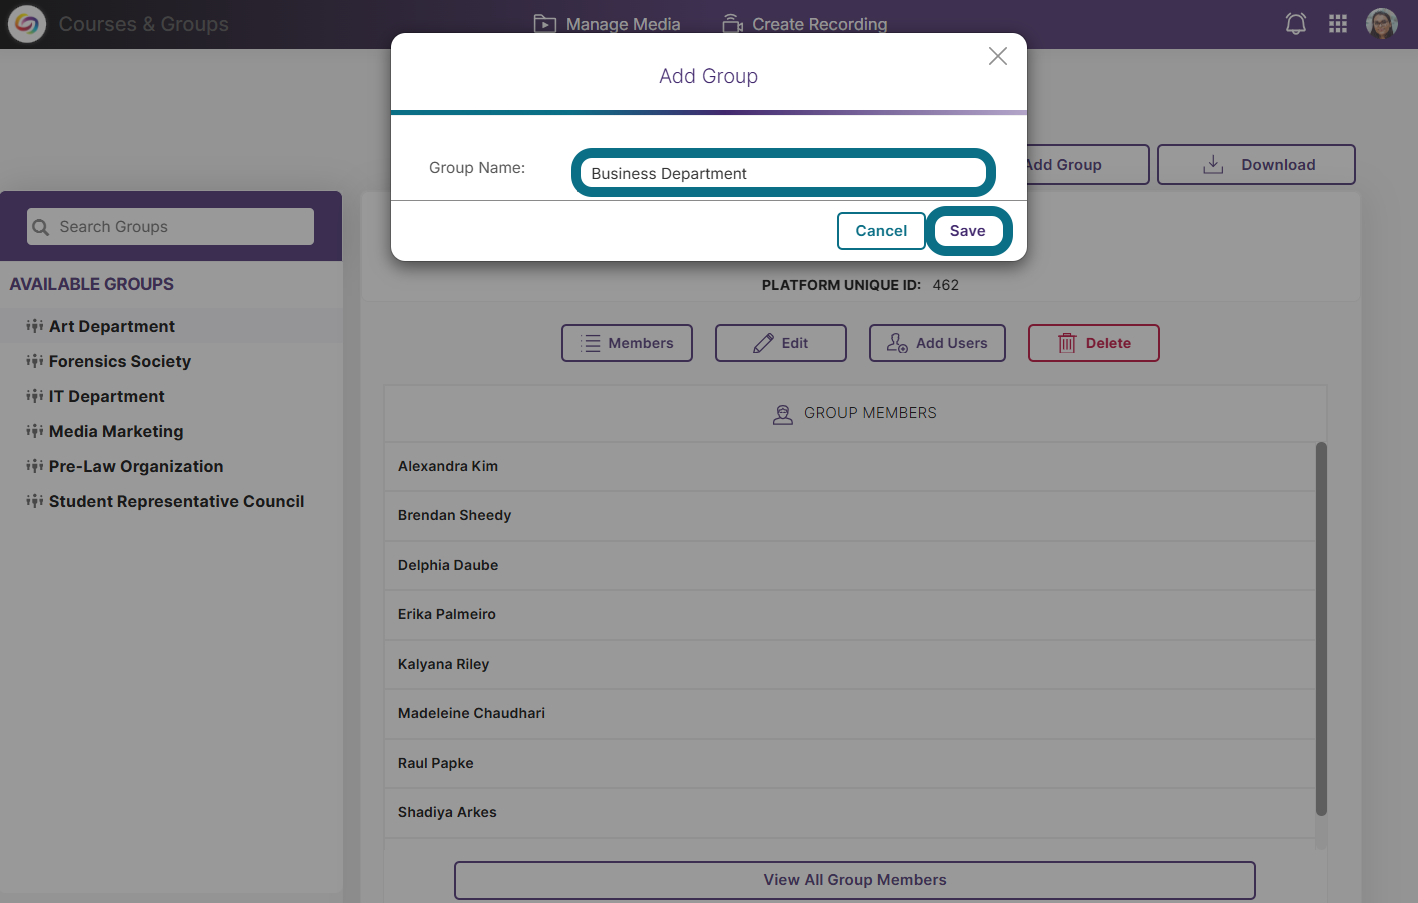Select Media Marketing group

tap(171, 431)
